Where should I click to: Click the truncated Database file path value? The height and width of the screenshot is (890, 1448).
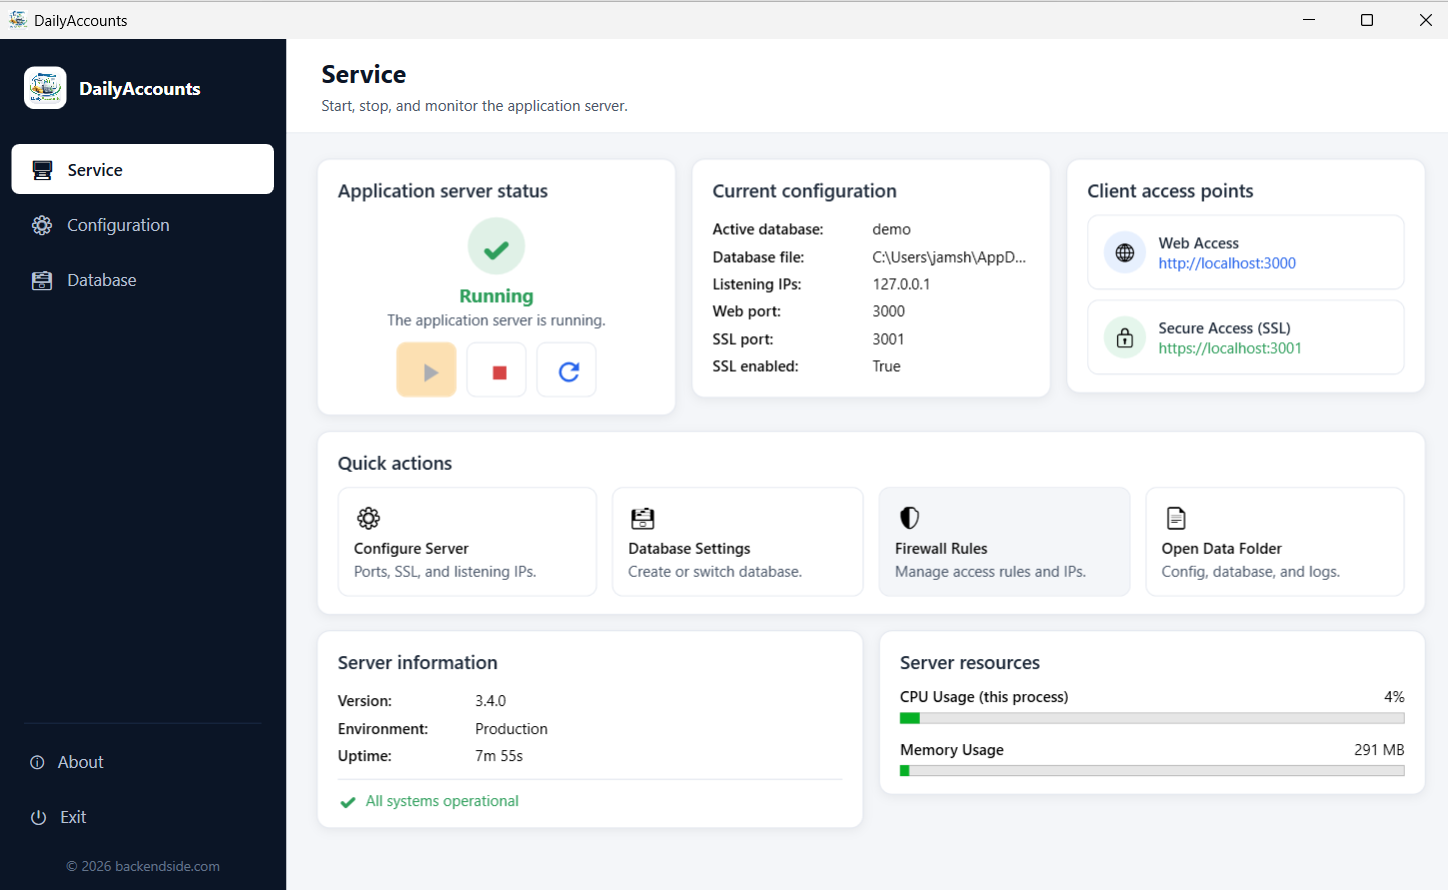coord(949,257)
